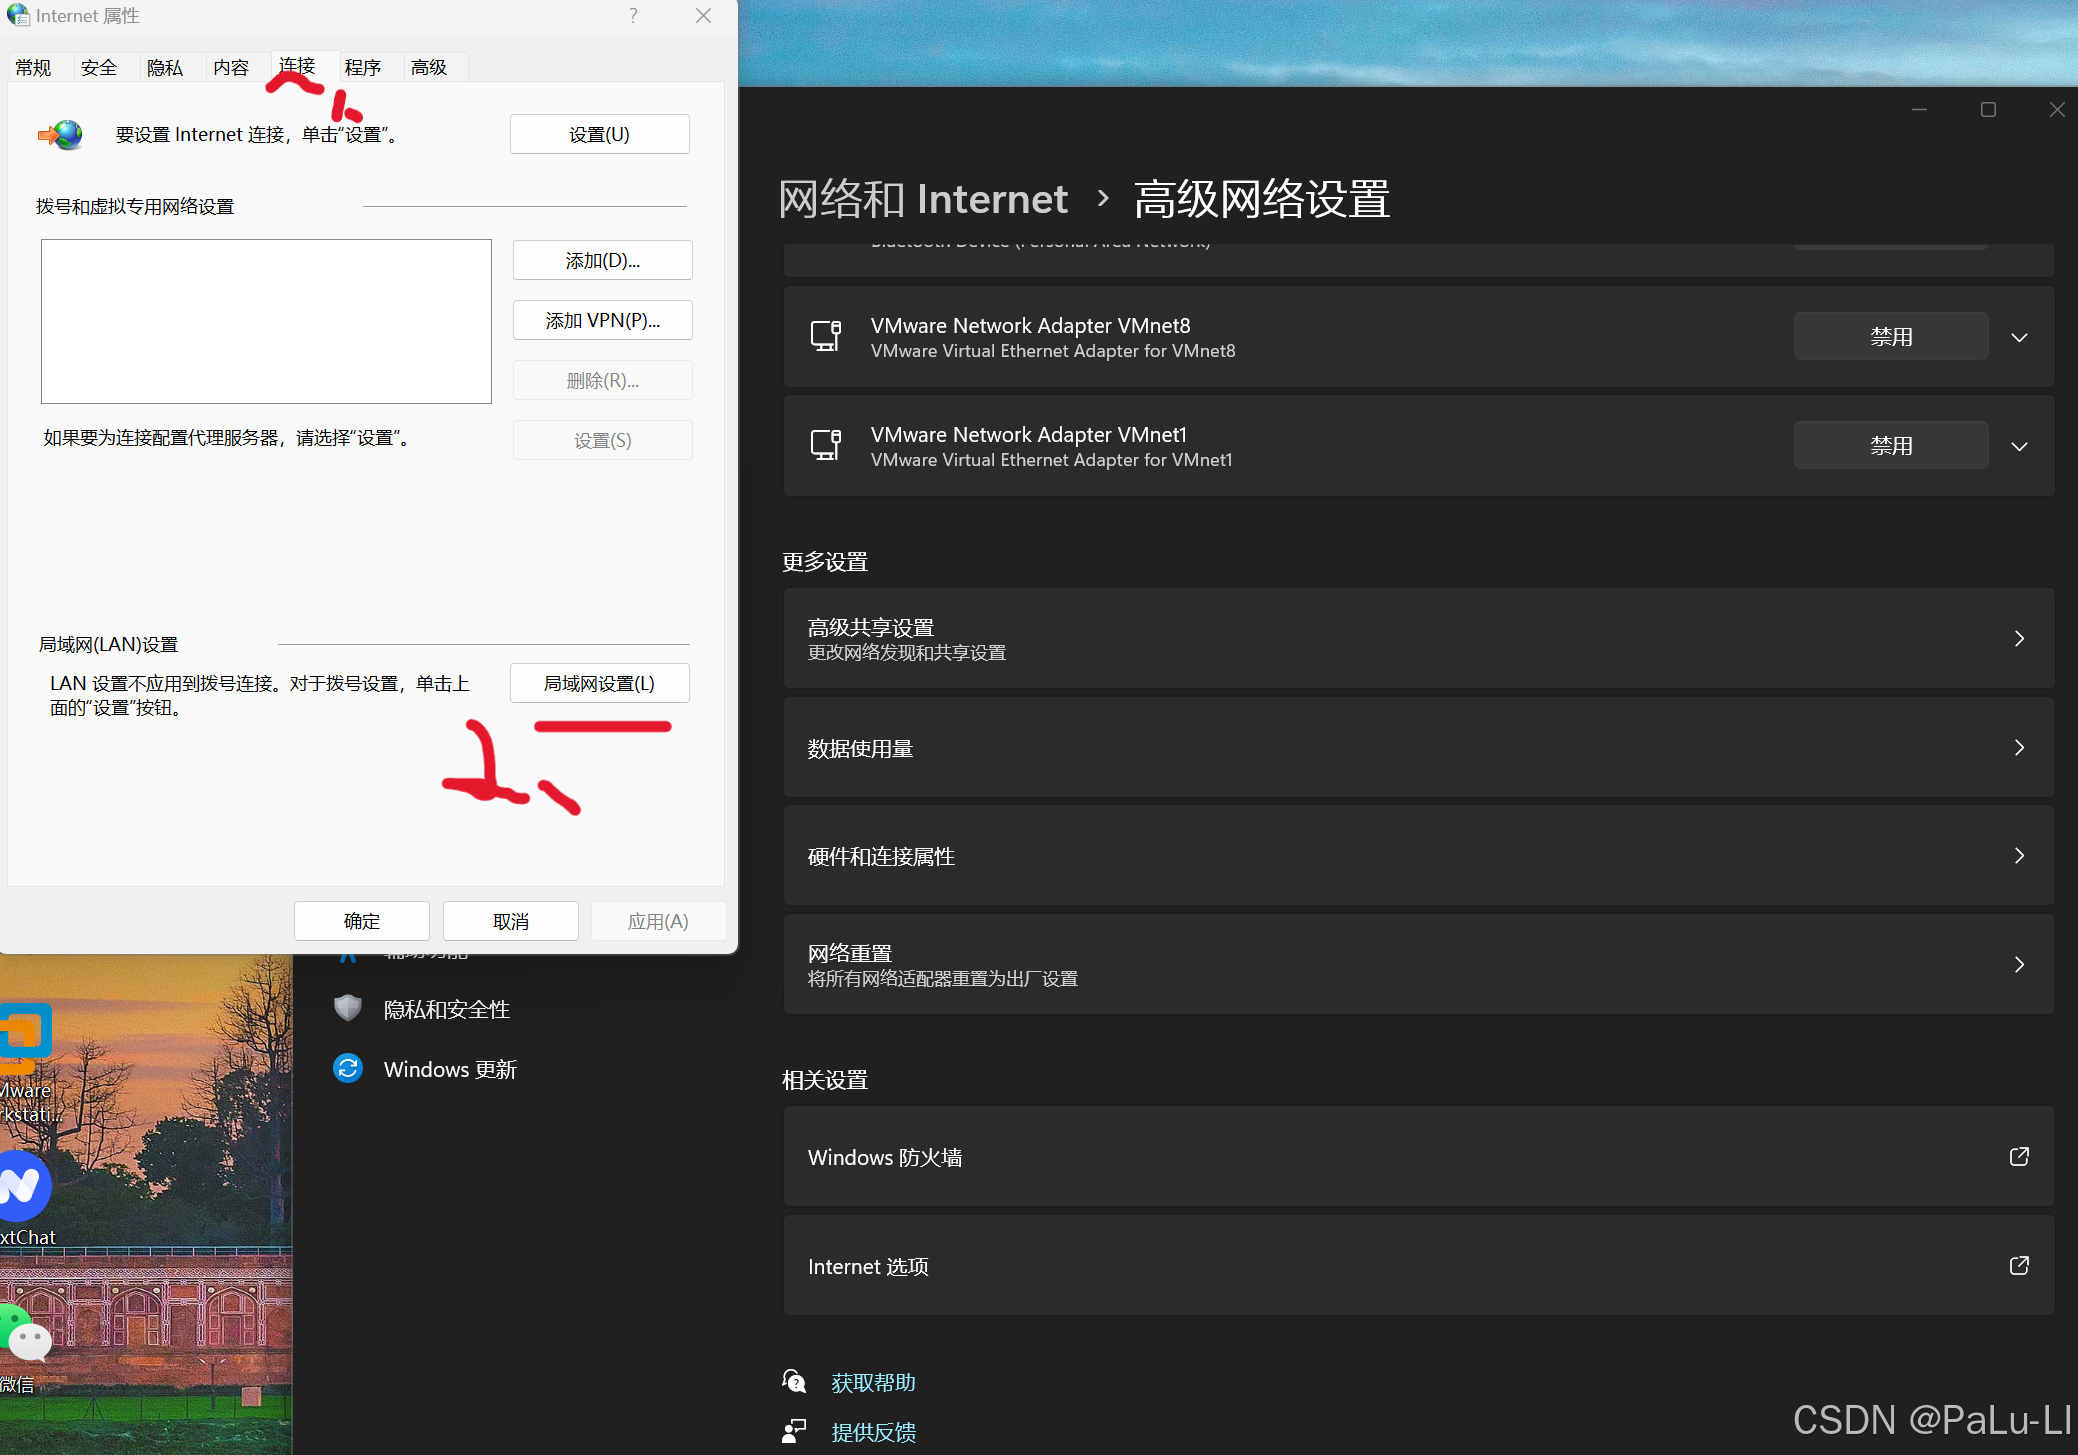This screenshot has height=1455, width=2078.
Task: Open the Internet 选项 related setting
Action: tap(1419, 1266)
